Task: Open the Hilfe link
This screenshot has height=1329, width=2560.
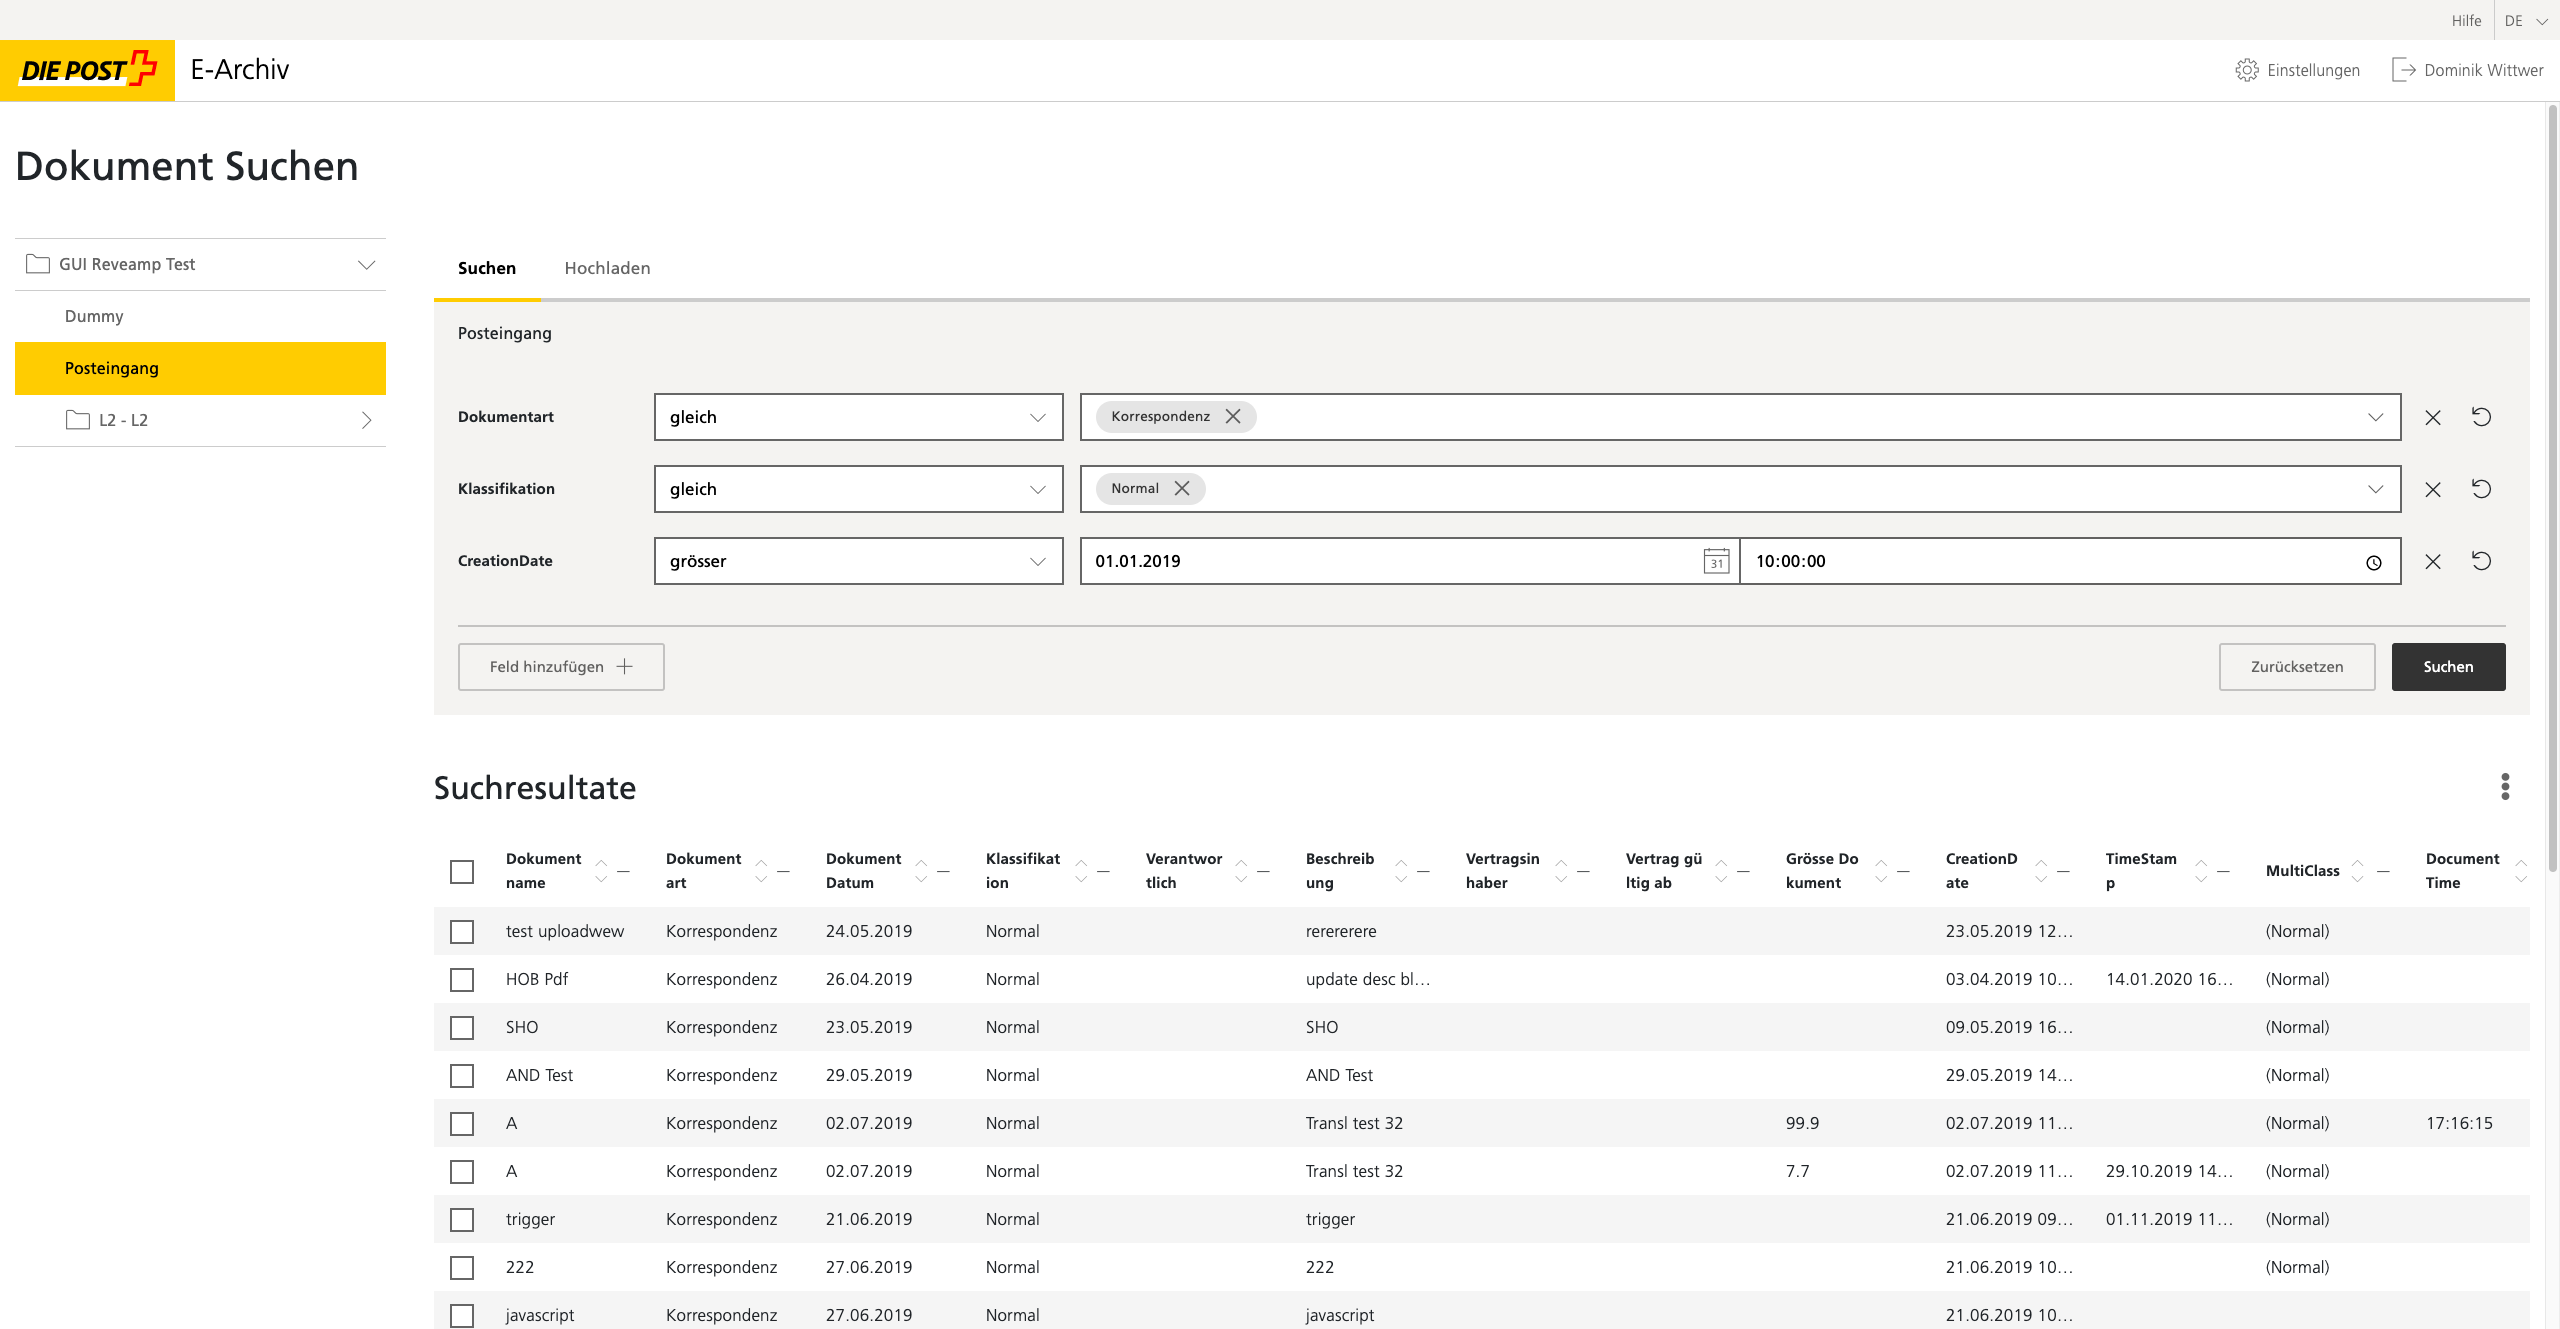Action: pos(2466,20)
